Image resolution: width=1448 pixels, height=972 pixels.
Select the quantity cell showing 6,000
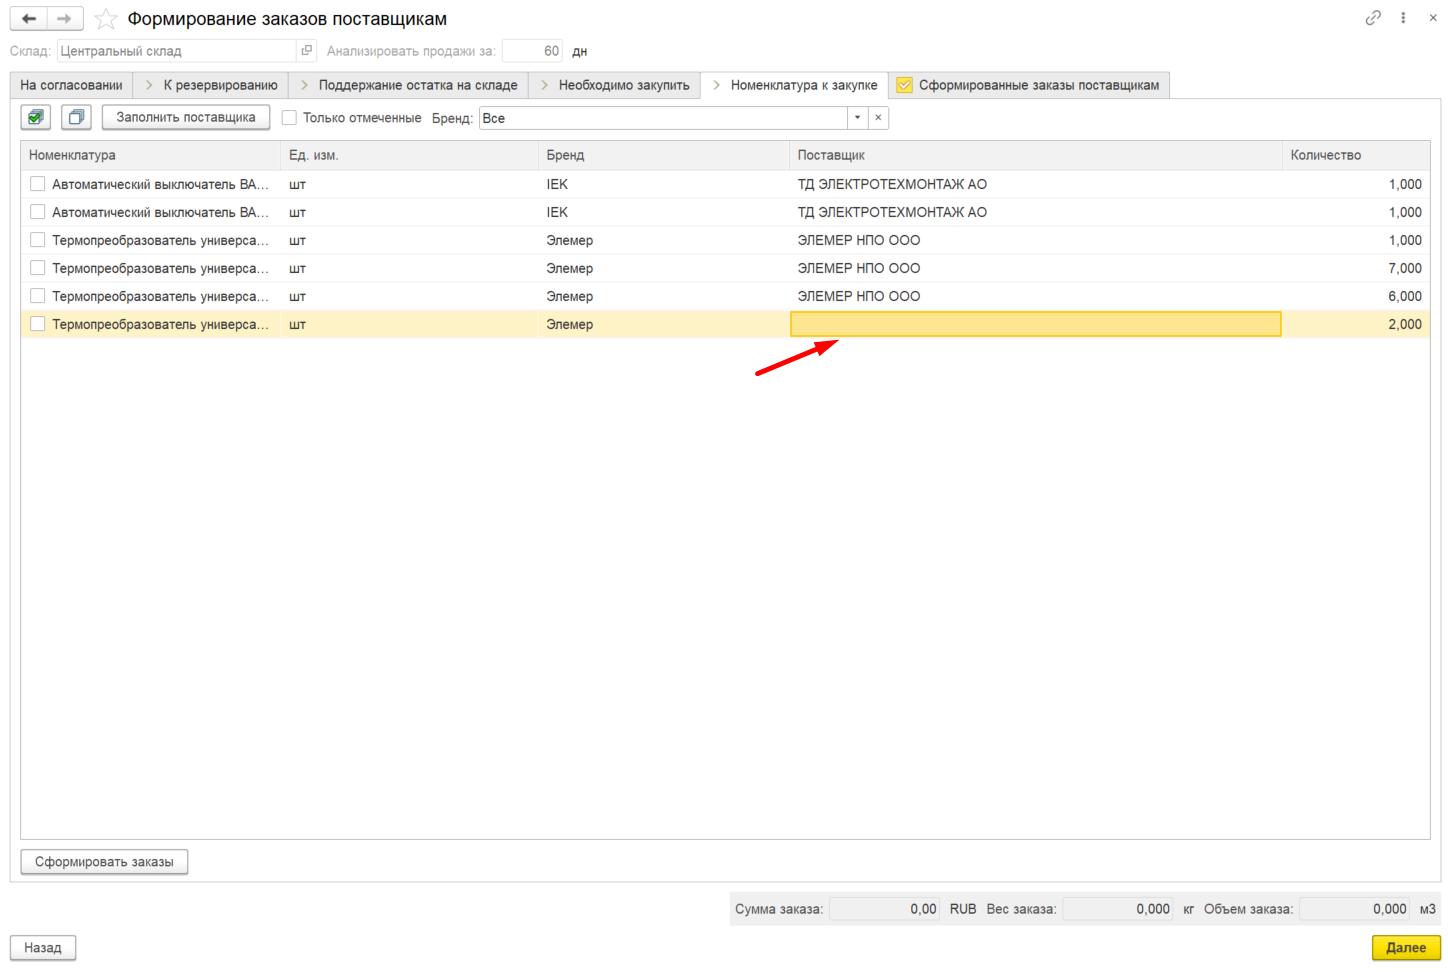(1356, 296)
